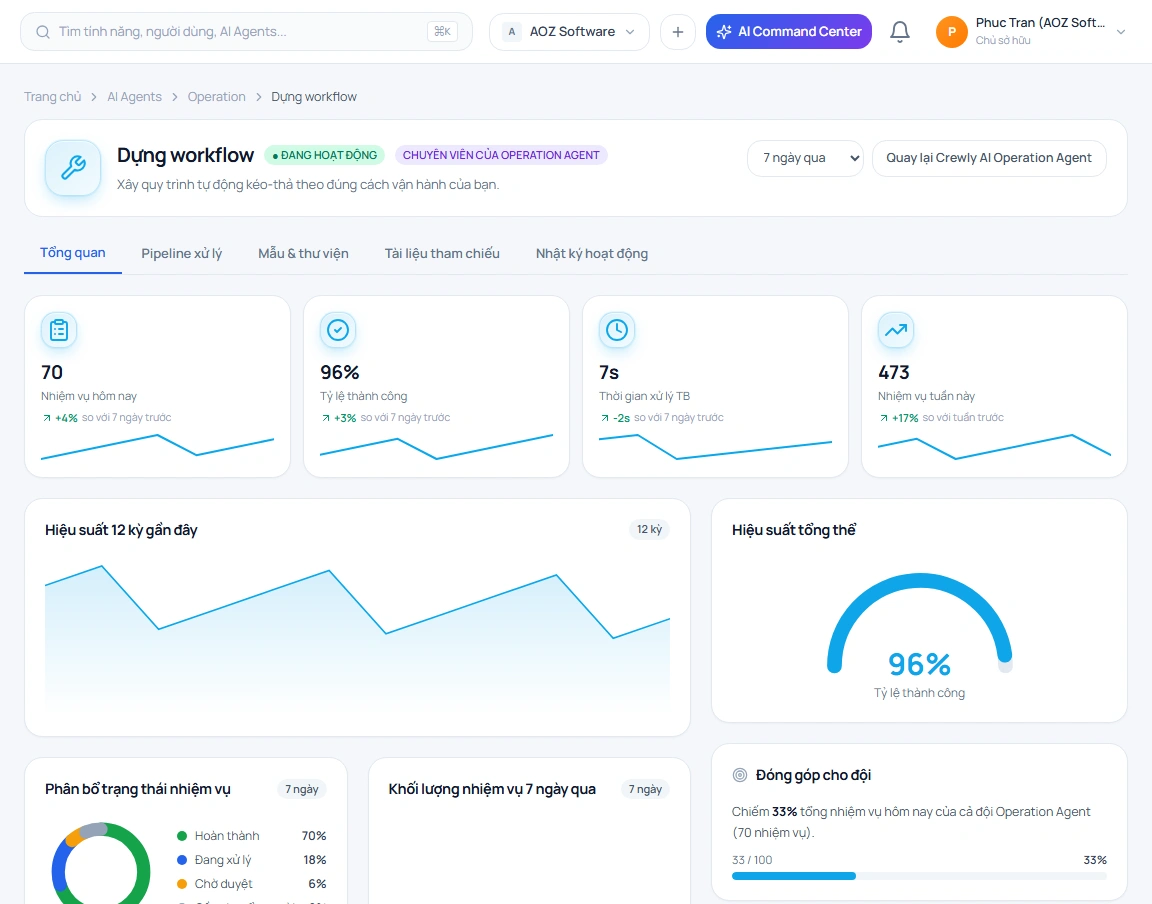Click the up arrow next to +17%
The width and height of the screenshot is (1152, 904).
pos(884,417)
